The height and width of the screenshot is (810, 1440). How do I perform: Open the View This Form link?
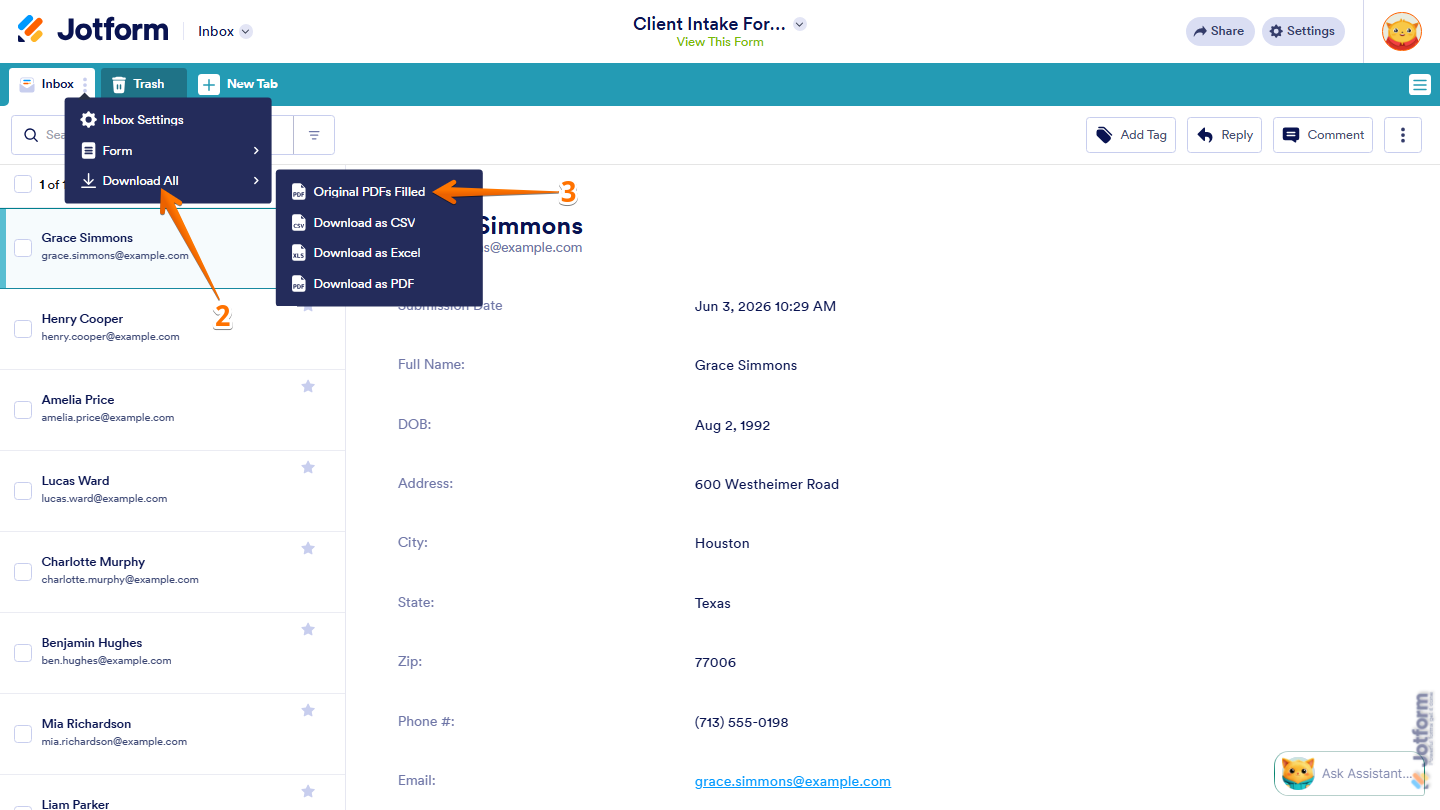point(720,42)
